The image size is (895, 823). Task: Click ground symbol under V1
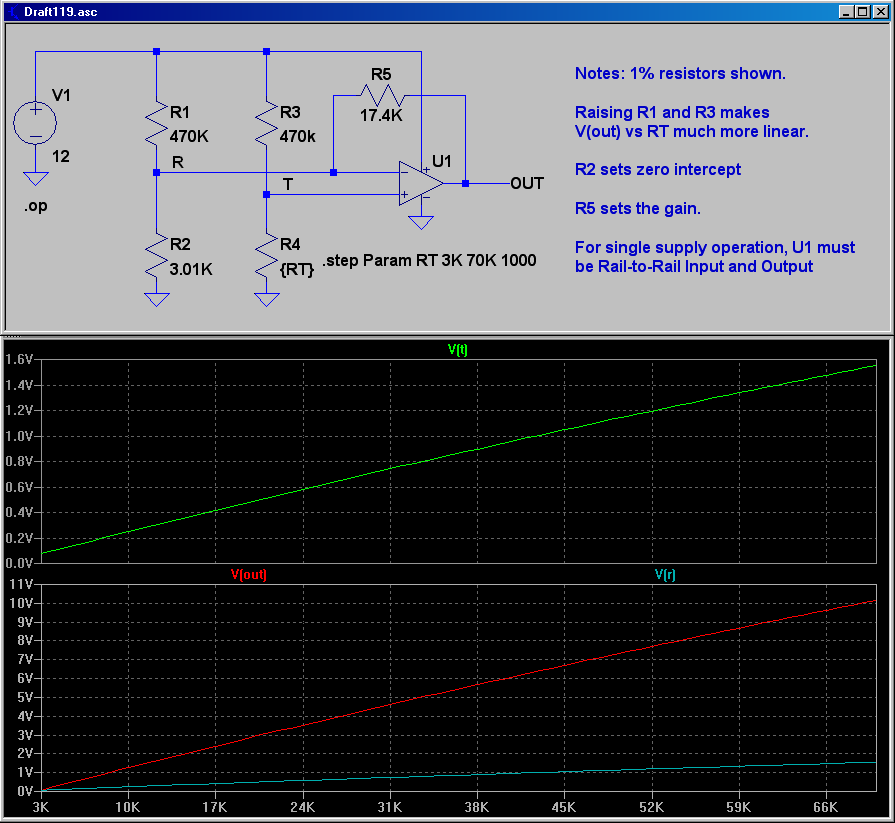click(35, 179)
